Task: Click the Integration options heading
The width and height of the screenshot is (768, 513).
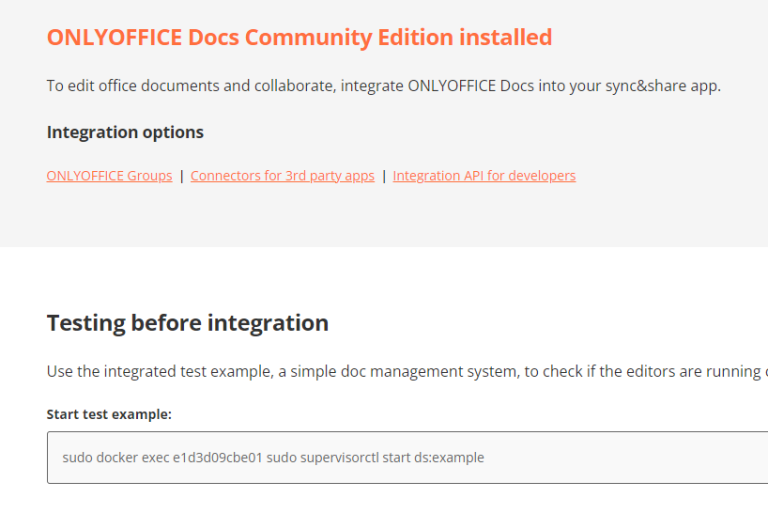Action: click(125, 132)
